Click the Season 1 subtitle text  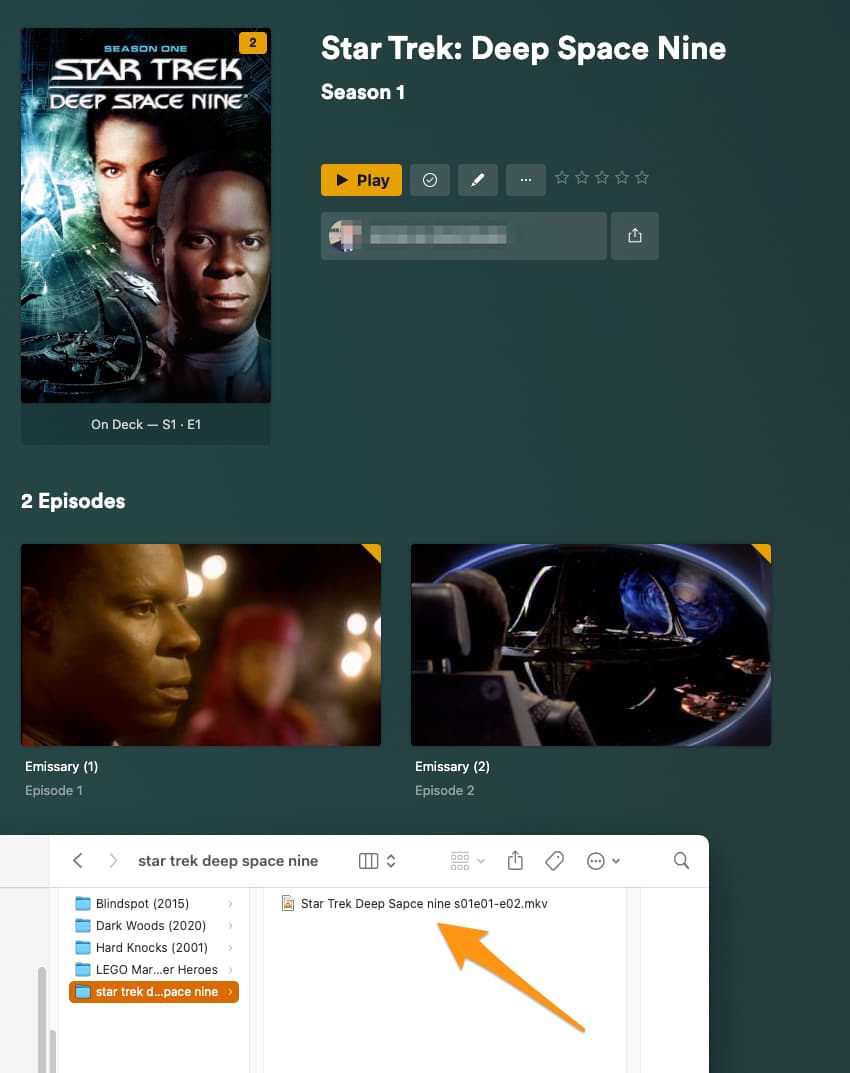pos(363,92)
